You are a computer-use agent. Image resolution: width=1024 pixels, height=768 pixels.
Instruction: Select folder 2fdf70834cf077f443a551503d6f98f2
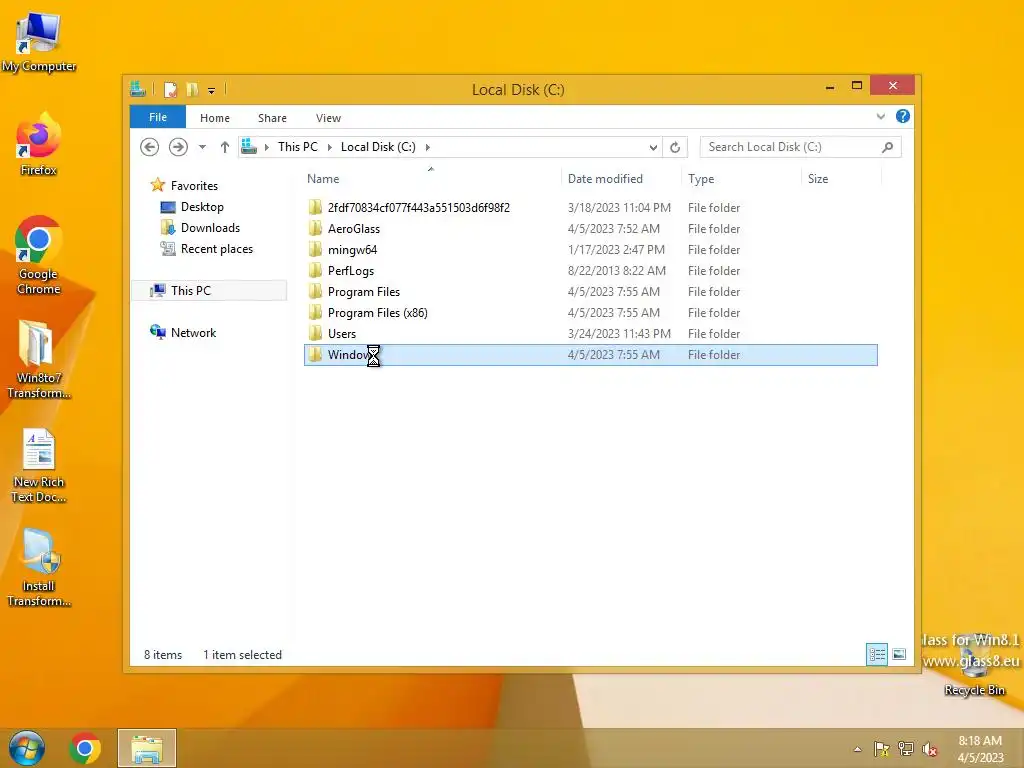(x=591, y=208)
